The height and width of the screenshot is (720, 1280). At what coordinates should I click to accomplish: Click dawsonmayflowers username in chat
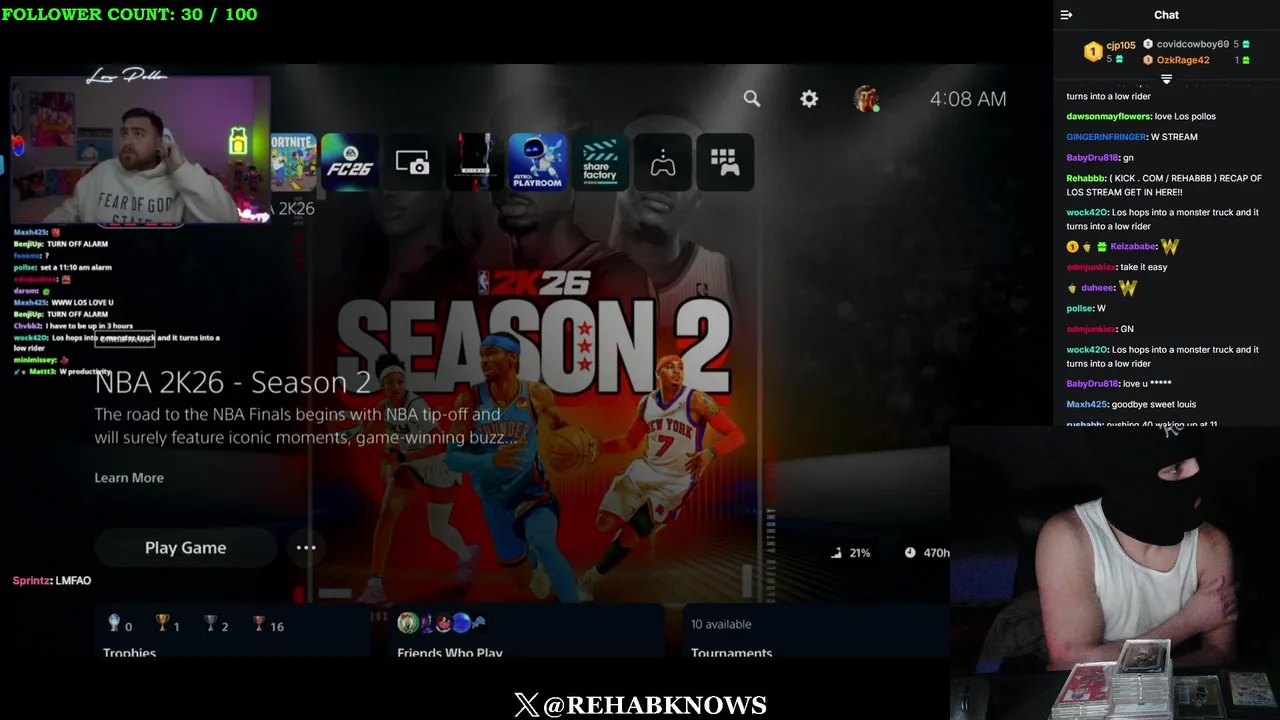coord(1108,116)
